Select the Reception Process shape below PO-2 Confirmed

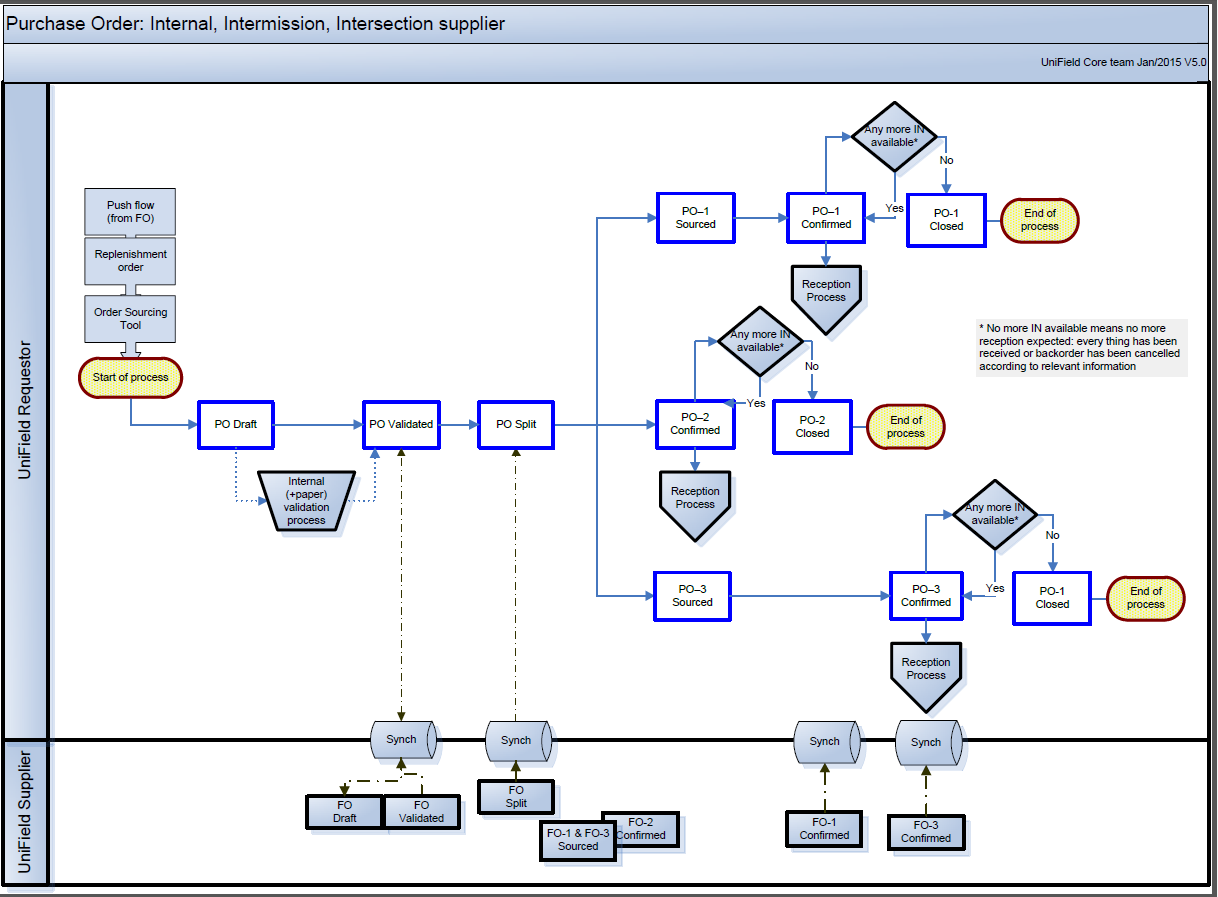[695, 502]
